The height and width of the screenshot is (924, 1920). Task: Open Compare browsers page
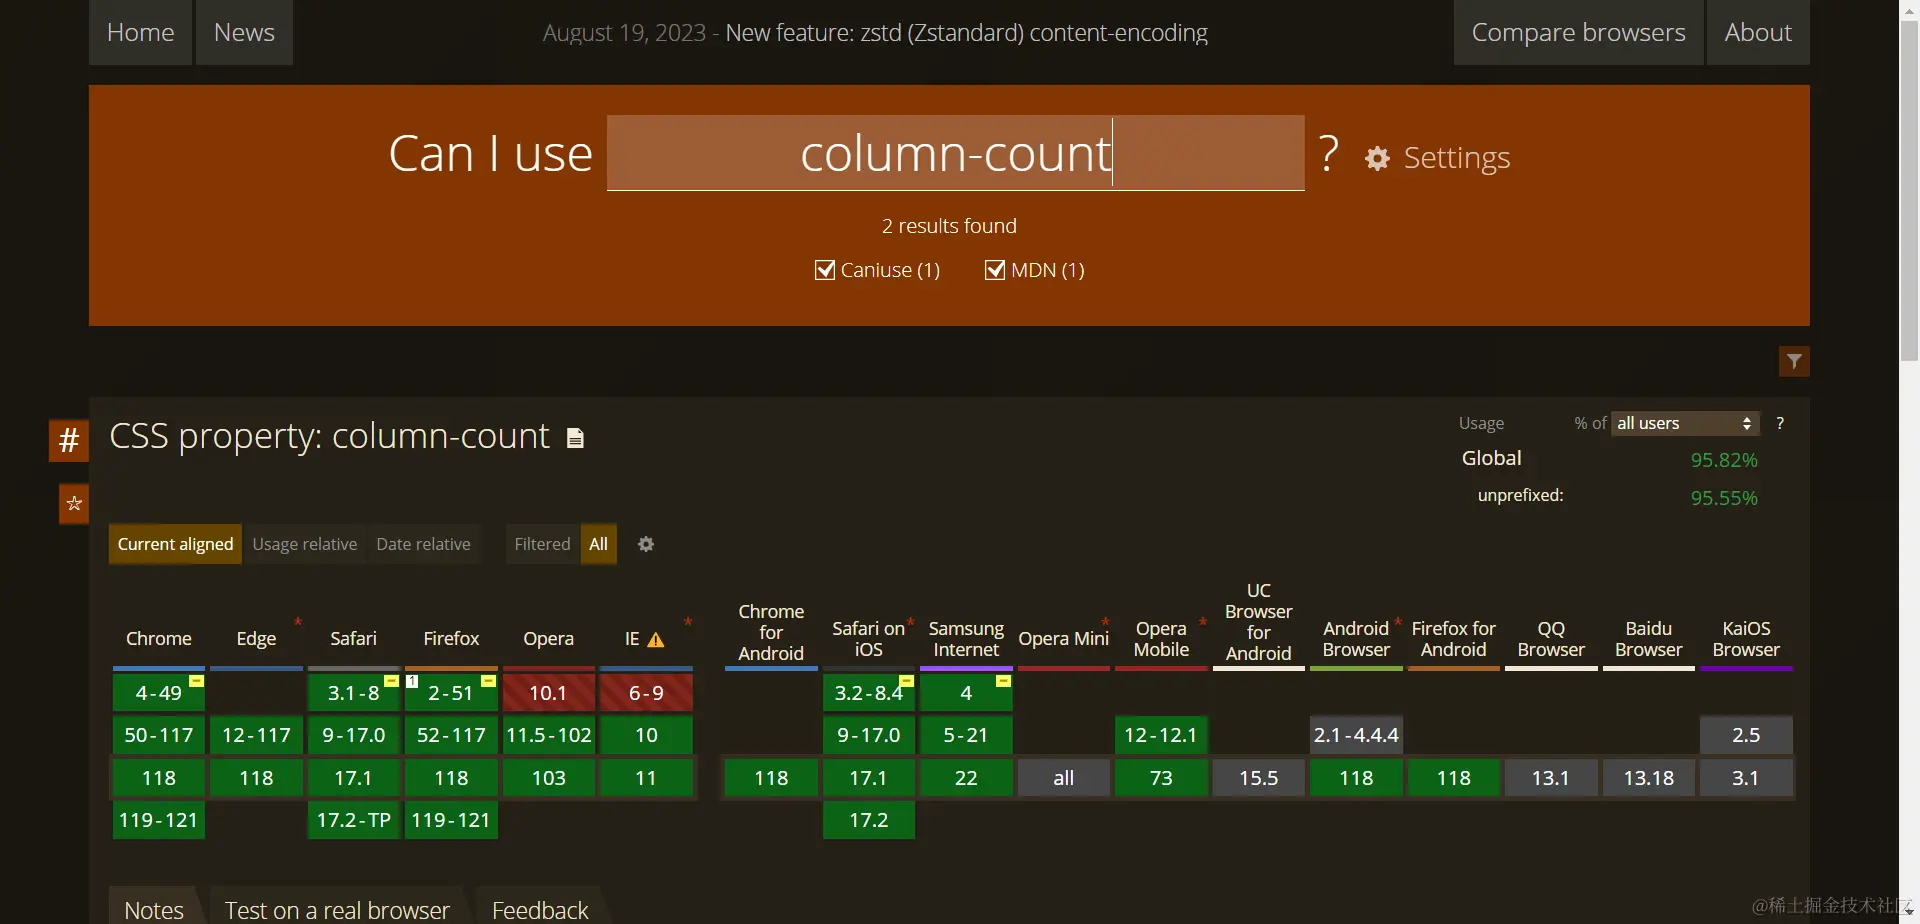(x=1578, y=32)
